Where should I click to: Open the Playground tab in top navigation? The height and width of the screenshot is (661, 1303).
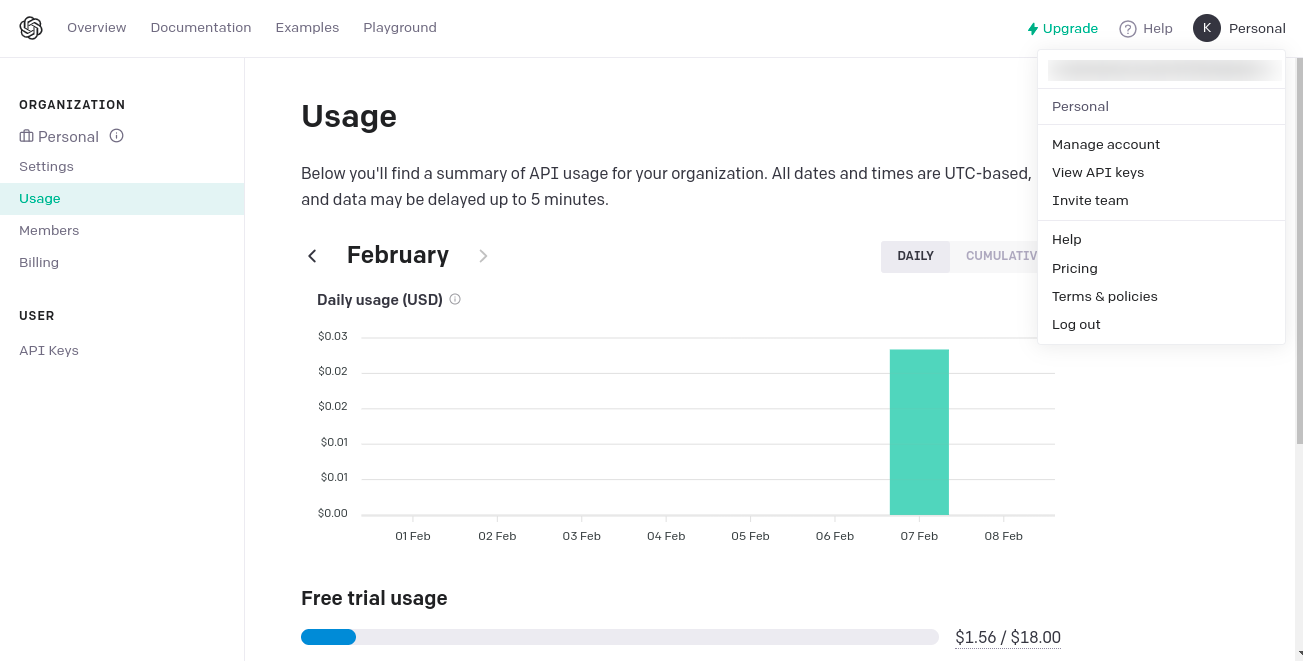point(400,28)
